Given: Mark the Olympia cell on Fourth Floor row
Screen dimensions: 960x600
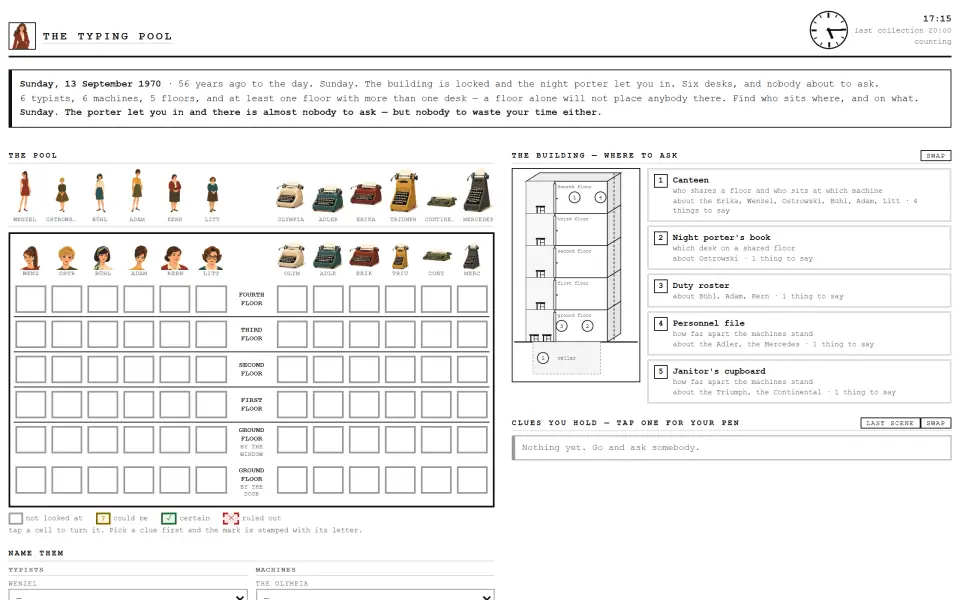Looking at the screenshot, I should pyautogui.click(x=292, y=299).
